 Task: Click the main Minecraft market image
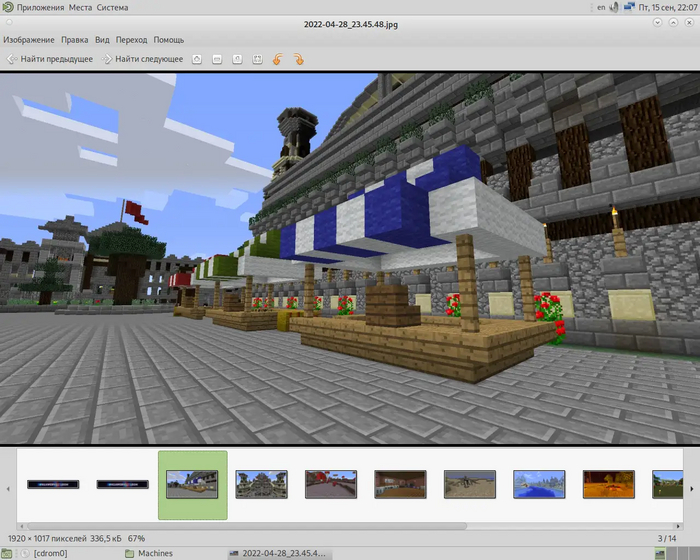pos(350,259)
